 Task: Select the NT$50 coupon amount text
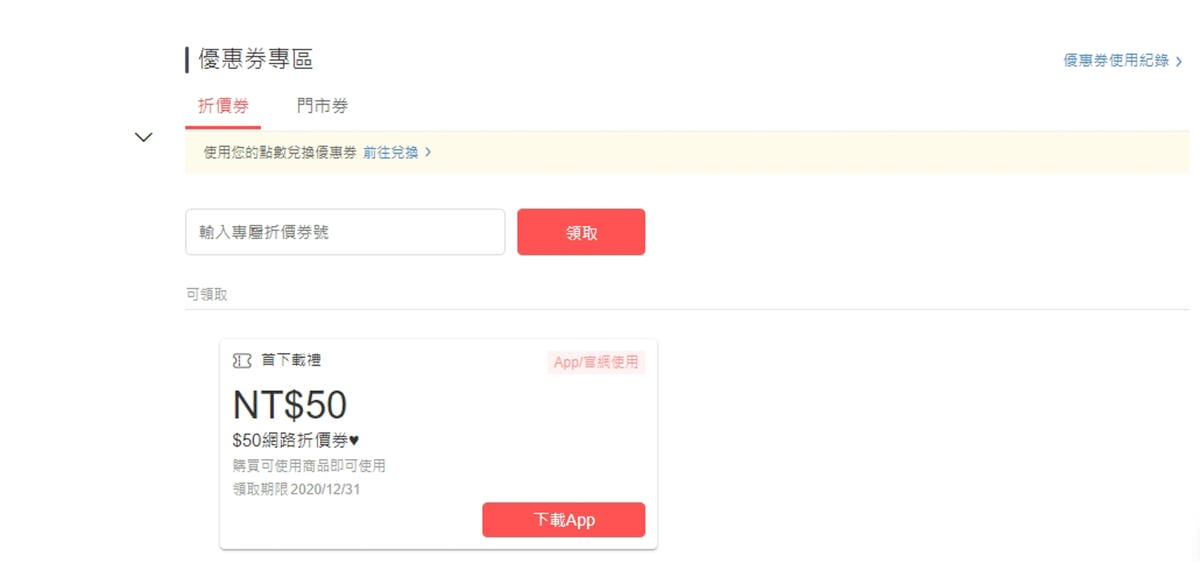click(x=290, y=405)
